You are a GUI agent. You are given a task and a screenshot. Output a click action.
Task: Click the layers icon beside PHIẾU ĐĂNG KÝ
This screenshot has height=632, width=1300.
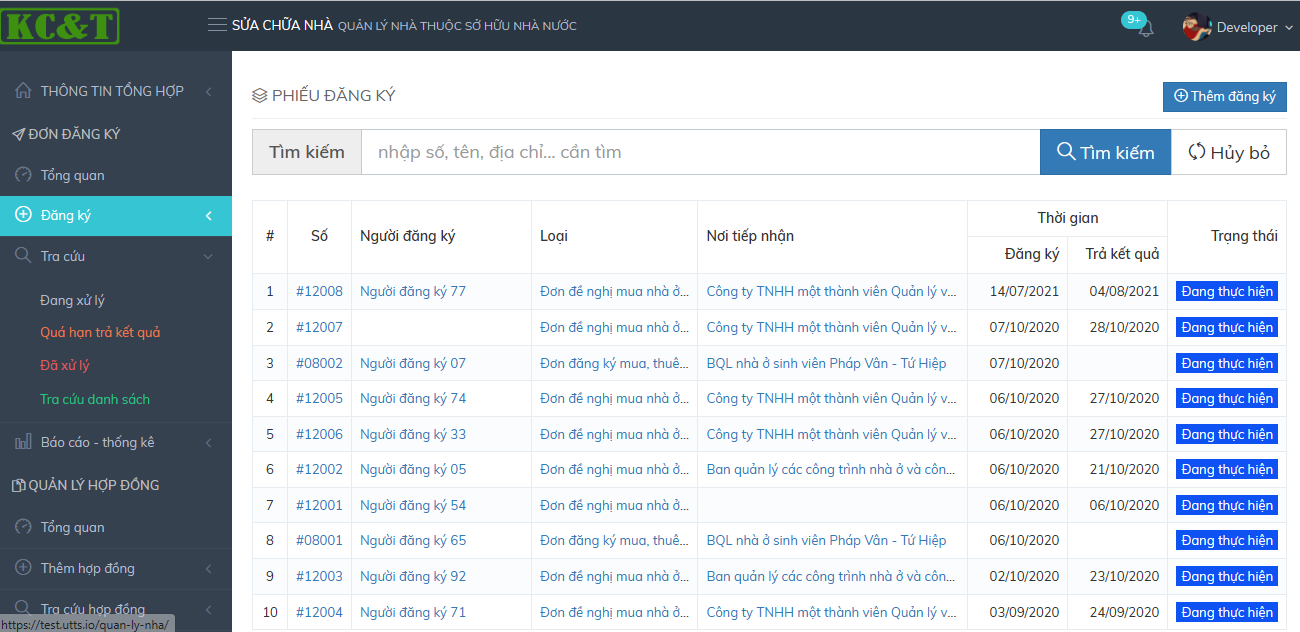(x=260, y=96)
